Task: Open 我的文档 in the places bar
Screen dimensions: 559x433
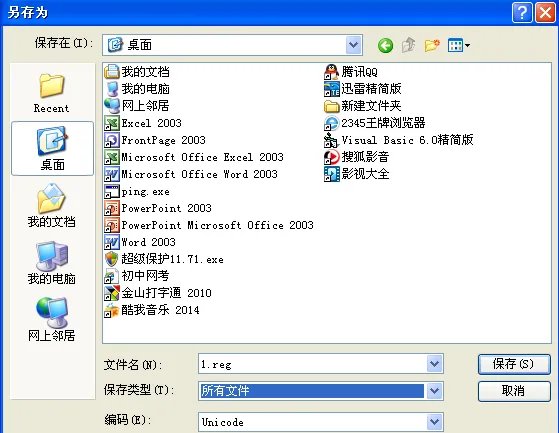Action: [x=52, y=206]
